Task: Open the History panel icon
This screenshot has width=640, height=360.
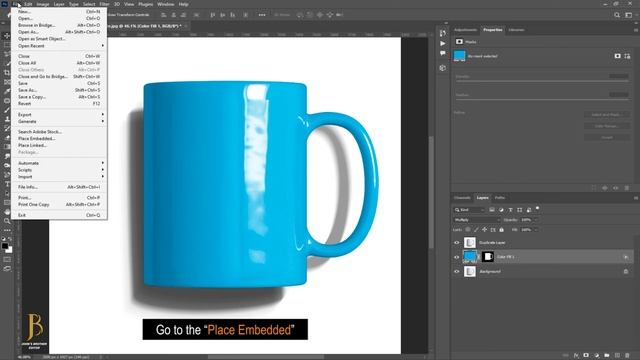Action: (x=443, y=33)
